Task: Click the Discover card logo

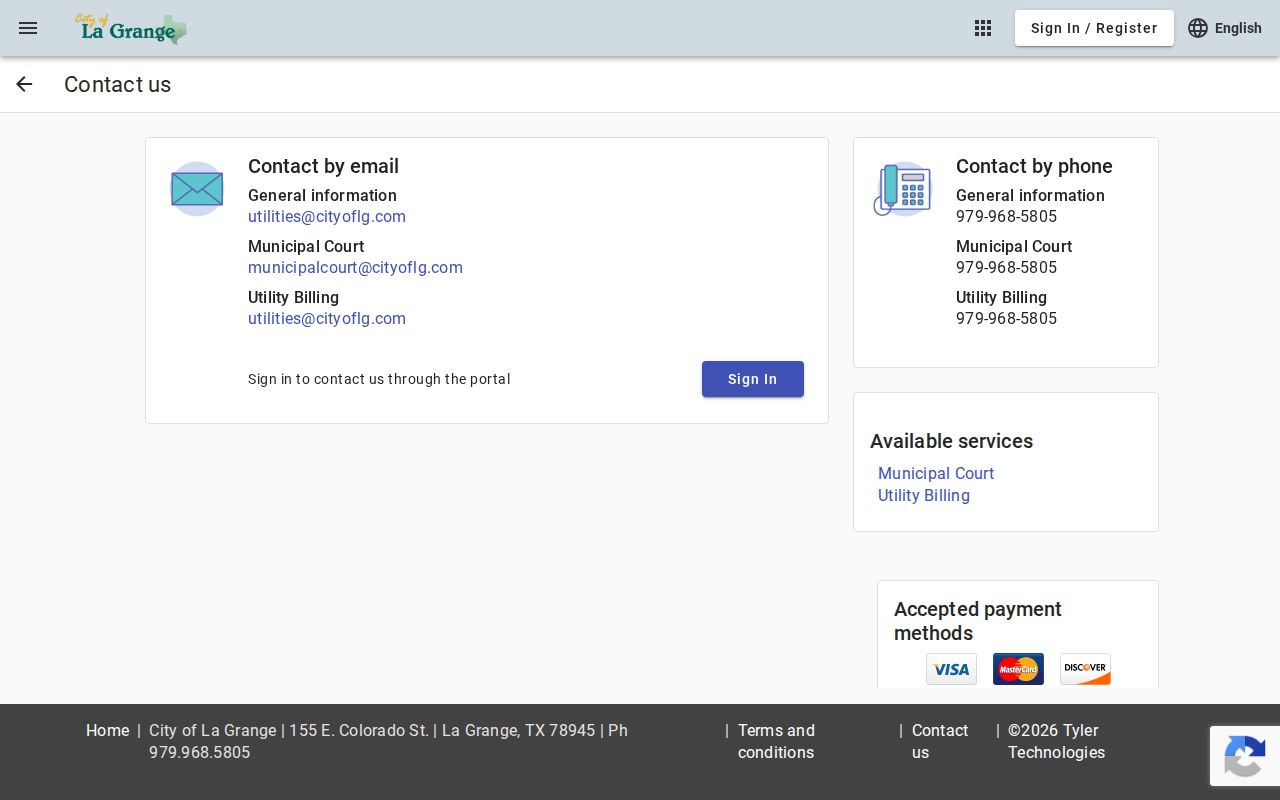Action: point(1085,669)
